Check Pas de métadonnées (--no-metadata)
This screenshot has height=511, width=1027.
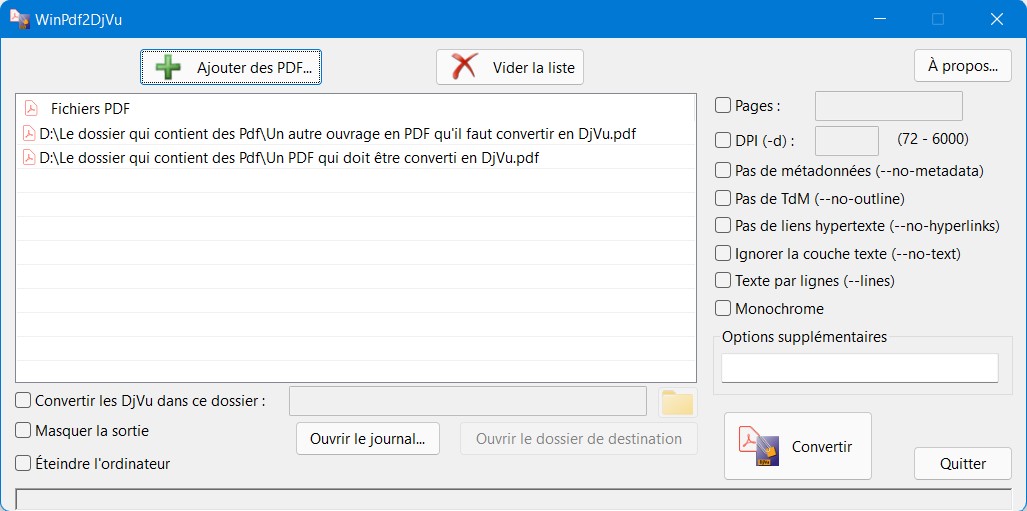(722, 170)
